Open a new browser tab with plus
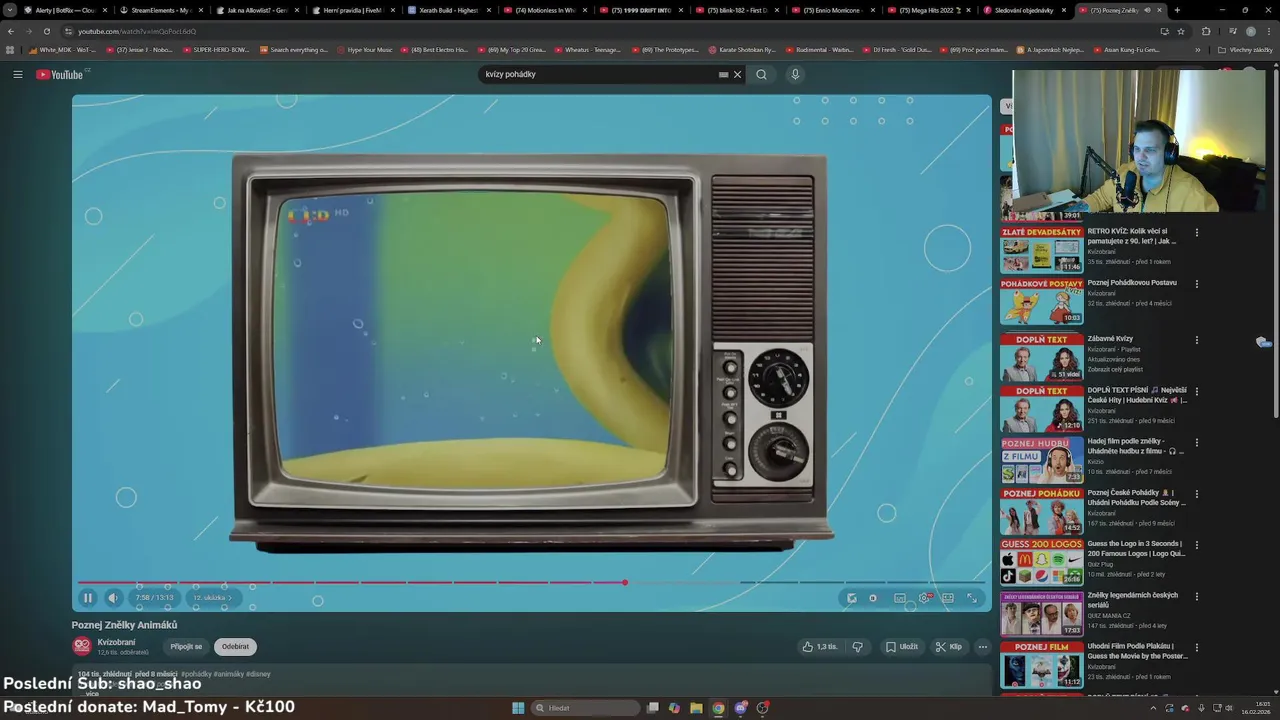 [1177, 10]
